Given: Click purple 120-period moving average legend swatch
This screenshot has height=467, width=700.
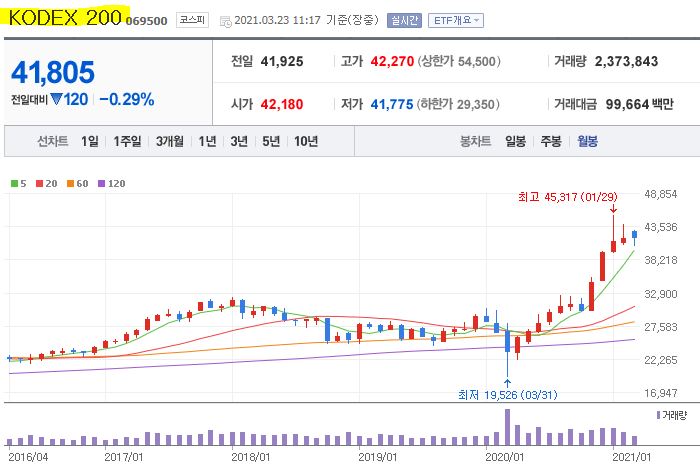Looking at the screenshot, I should (101, 183).
